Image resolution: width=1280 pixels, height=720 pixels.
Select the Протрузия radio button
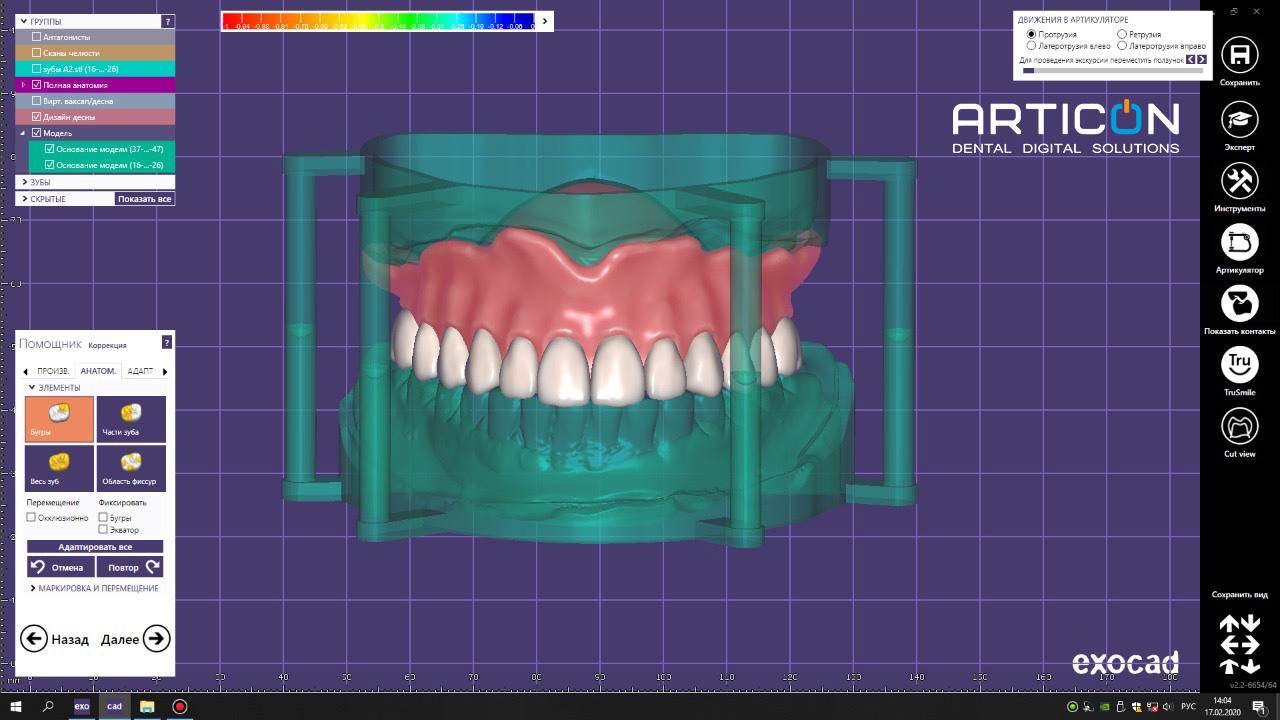[x=1032, y=34]
